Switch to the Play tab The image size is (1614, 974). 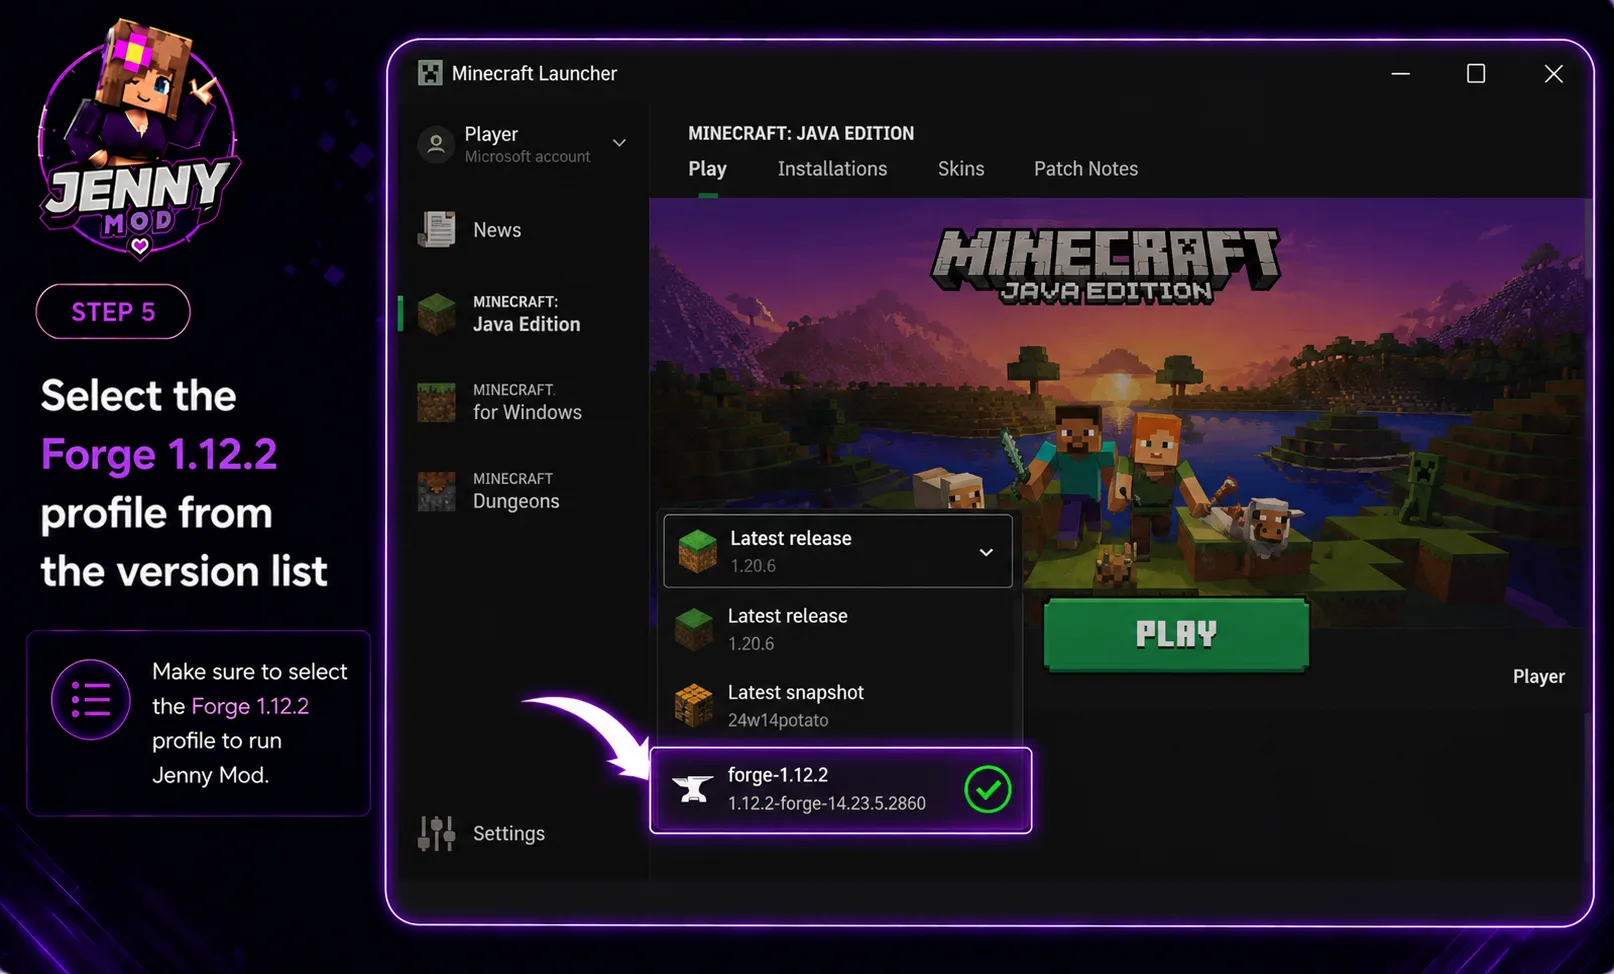pos(707,169)
